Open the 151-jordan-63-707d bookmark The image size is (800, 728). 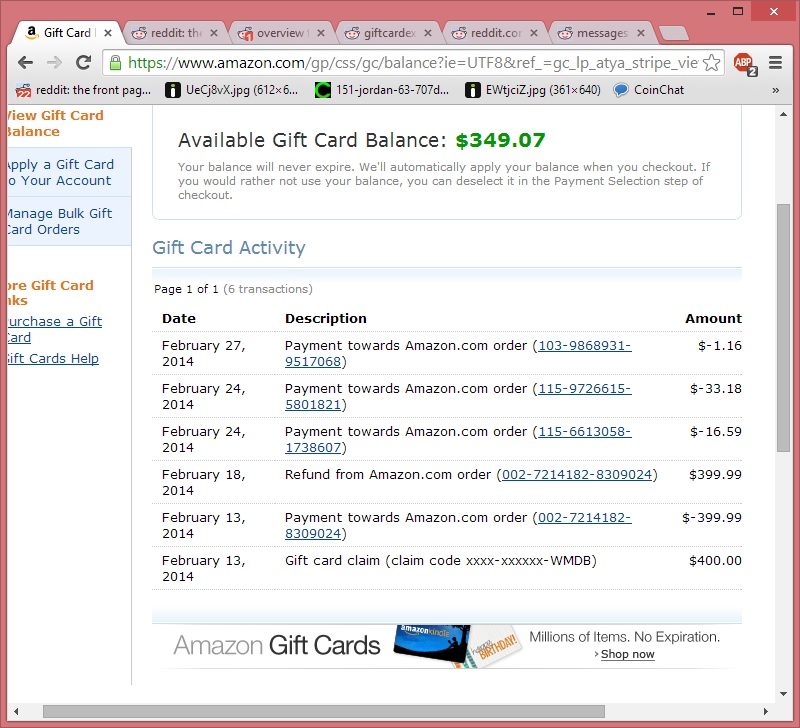382,90
